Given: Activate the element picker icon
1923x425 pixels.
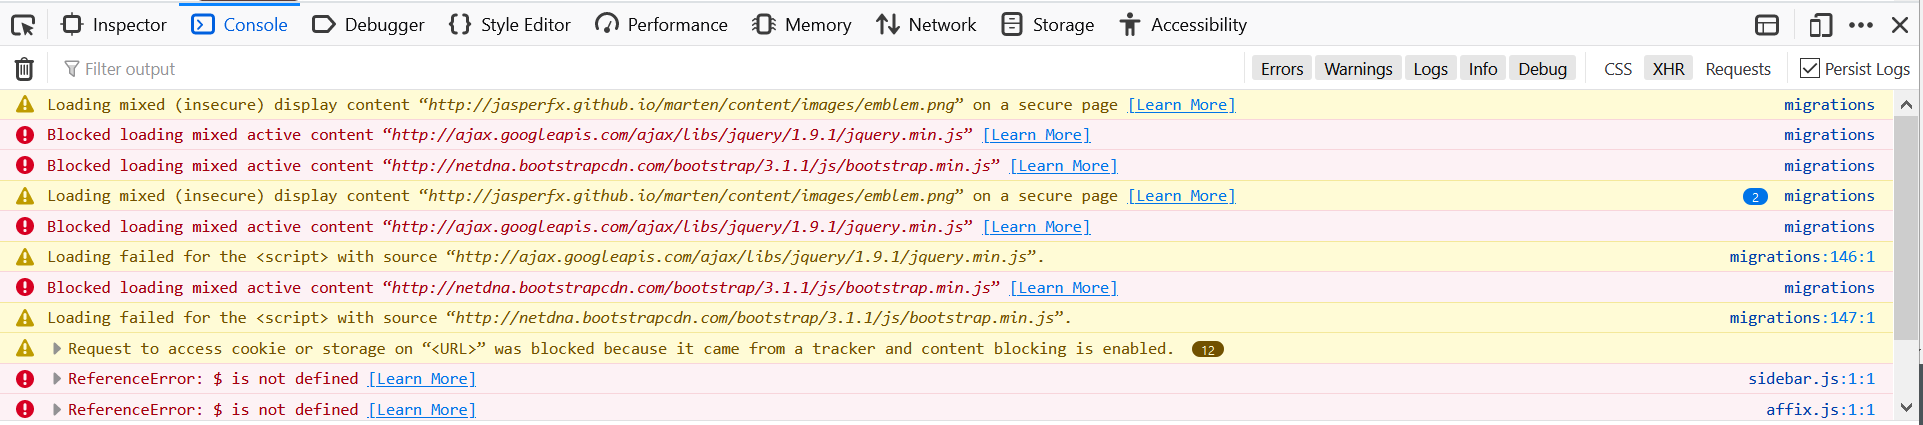Looking at the screenshot, I should pos(23,25).
